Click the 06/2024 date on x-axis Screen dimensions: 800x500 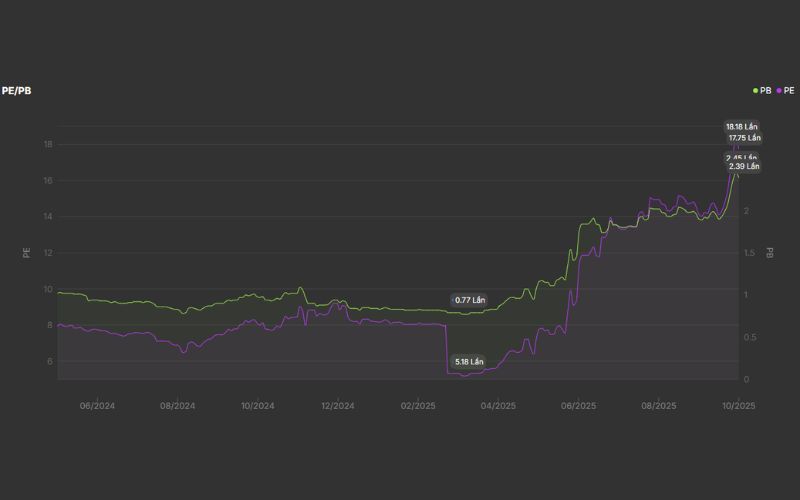pyautogui.click(x=97, y=406)
